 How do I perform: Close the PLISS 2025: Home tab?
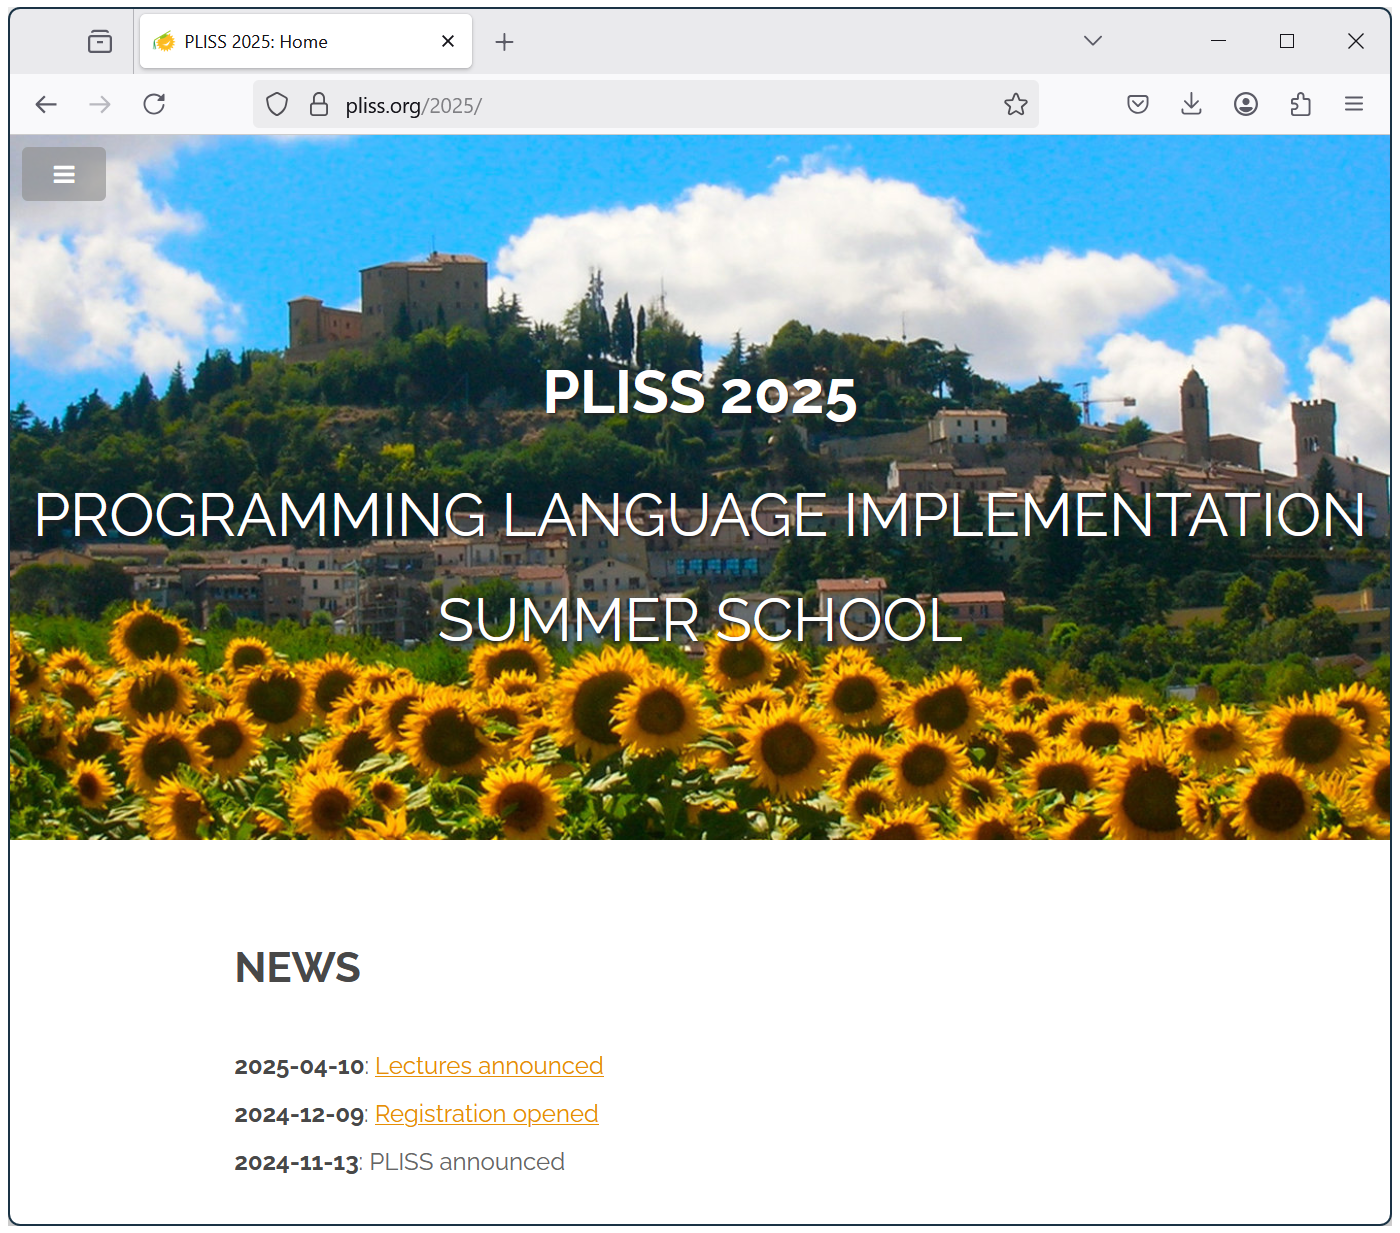448,41
